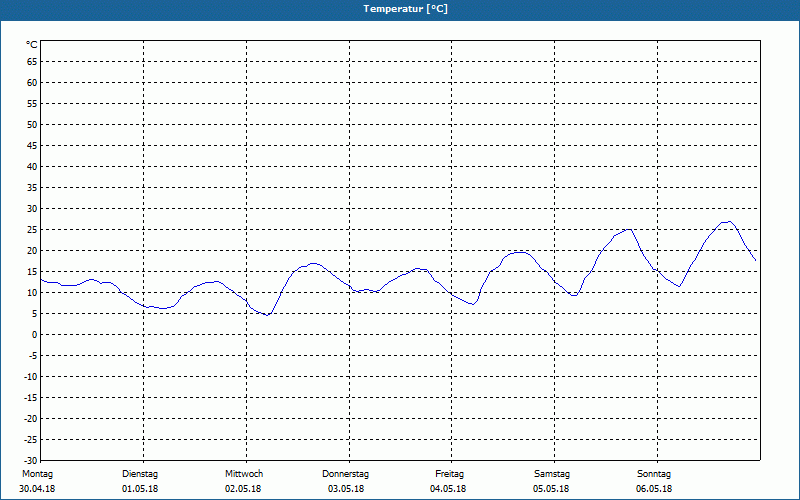Image resolution: width=800 pixels, height=500 pixels.
Task: Click the date 06.05.18
Action: pos(654,489)
